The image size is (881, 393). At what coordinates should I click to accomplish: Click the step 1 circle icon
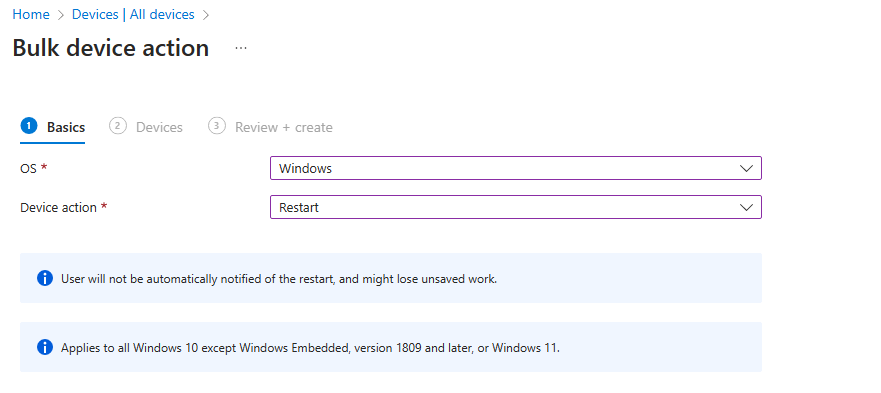pyautogui.click(x=29, y=127)
